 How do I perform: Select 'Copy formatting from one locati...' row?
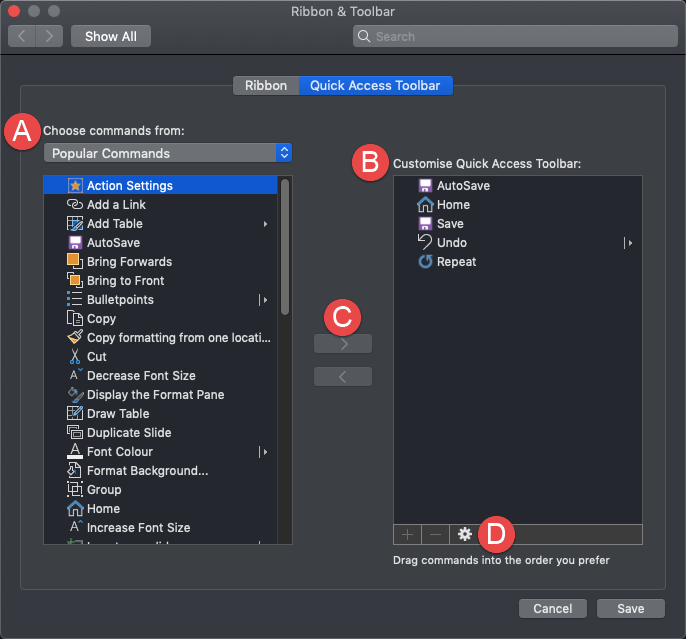pos(161,337)
